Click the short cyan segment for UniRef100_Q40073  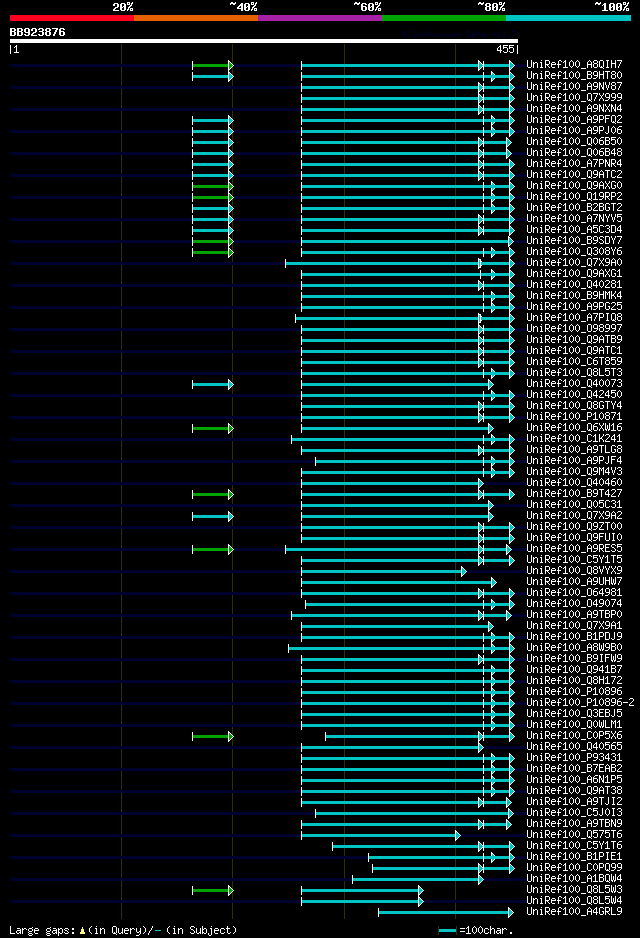(212, 384)
